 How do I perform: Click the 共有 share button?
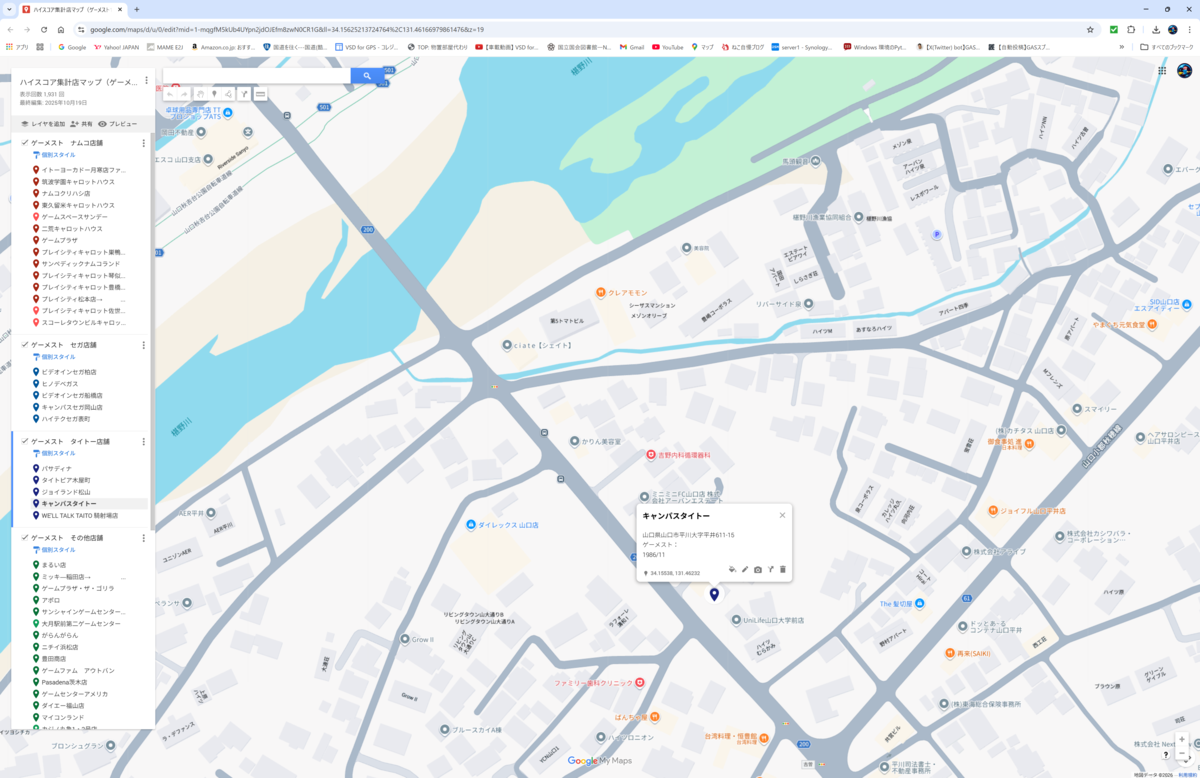[x=82, y=124]
